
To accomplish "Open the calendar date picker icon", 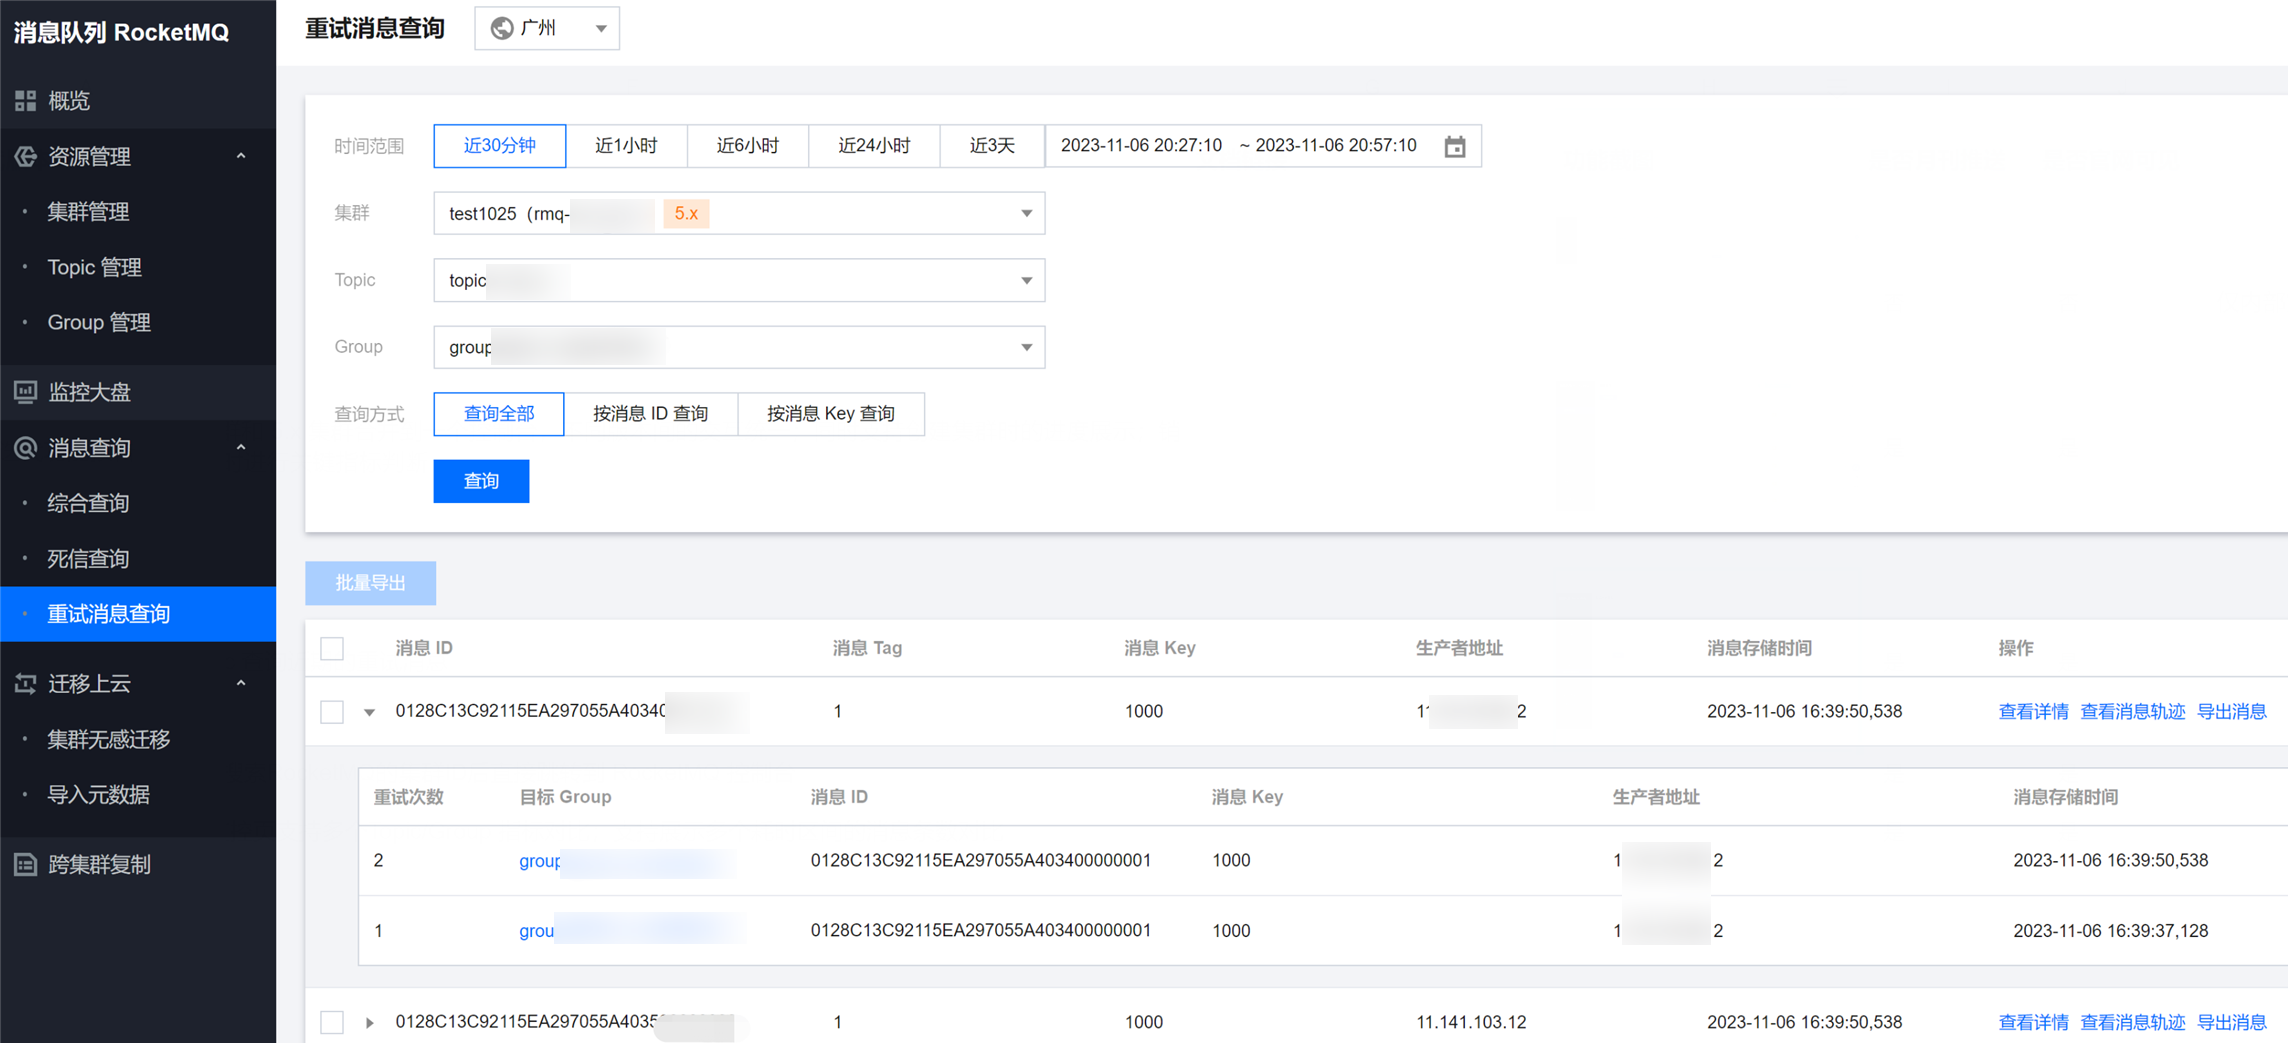I will (1455, 146).
